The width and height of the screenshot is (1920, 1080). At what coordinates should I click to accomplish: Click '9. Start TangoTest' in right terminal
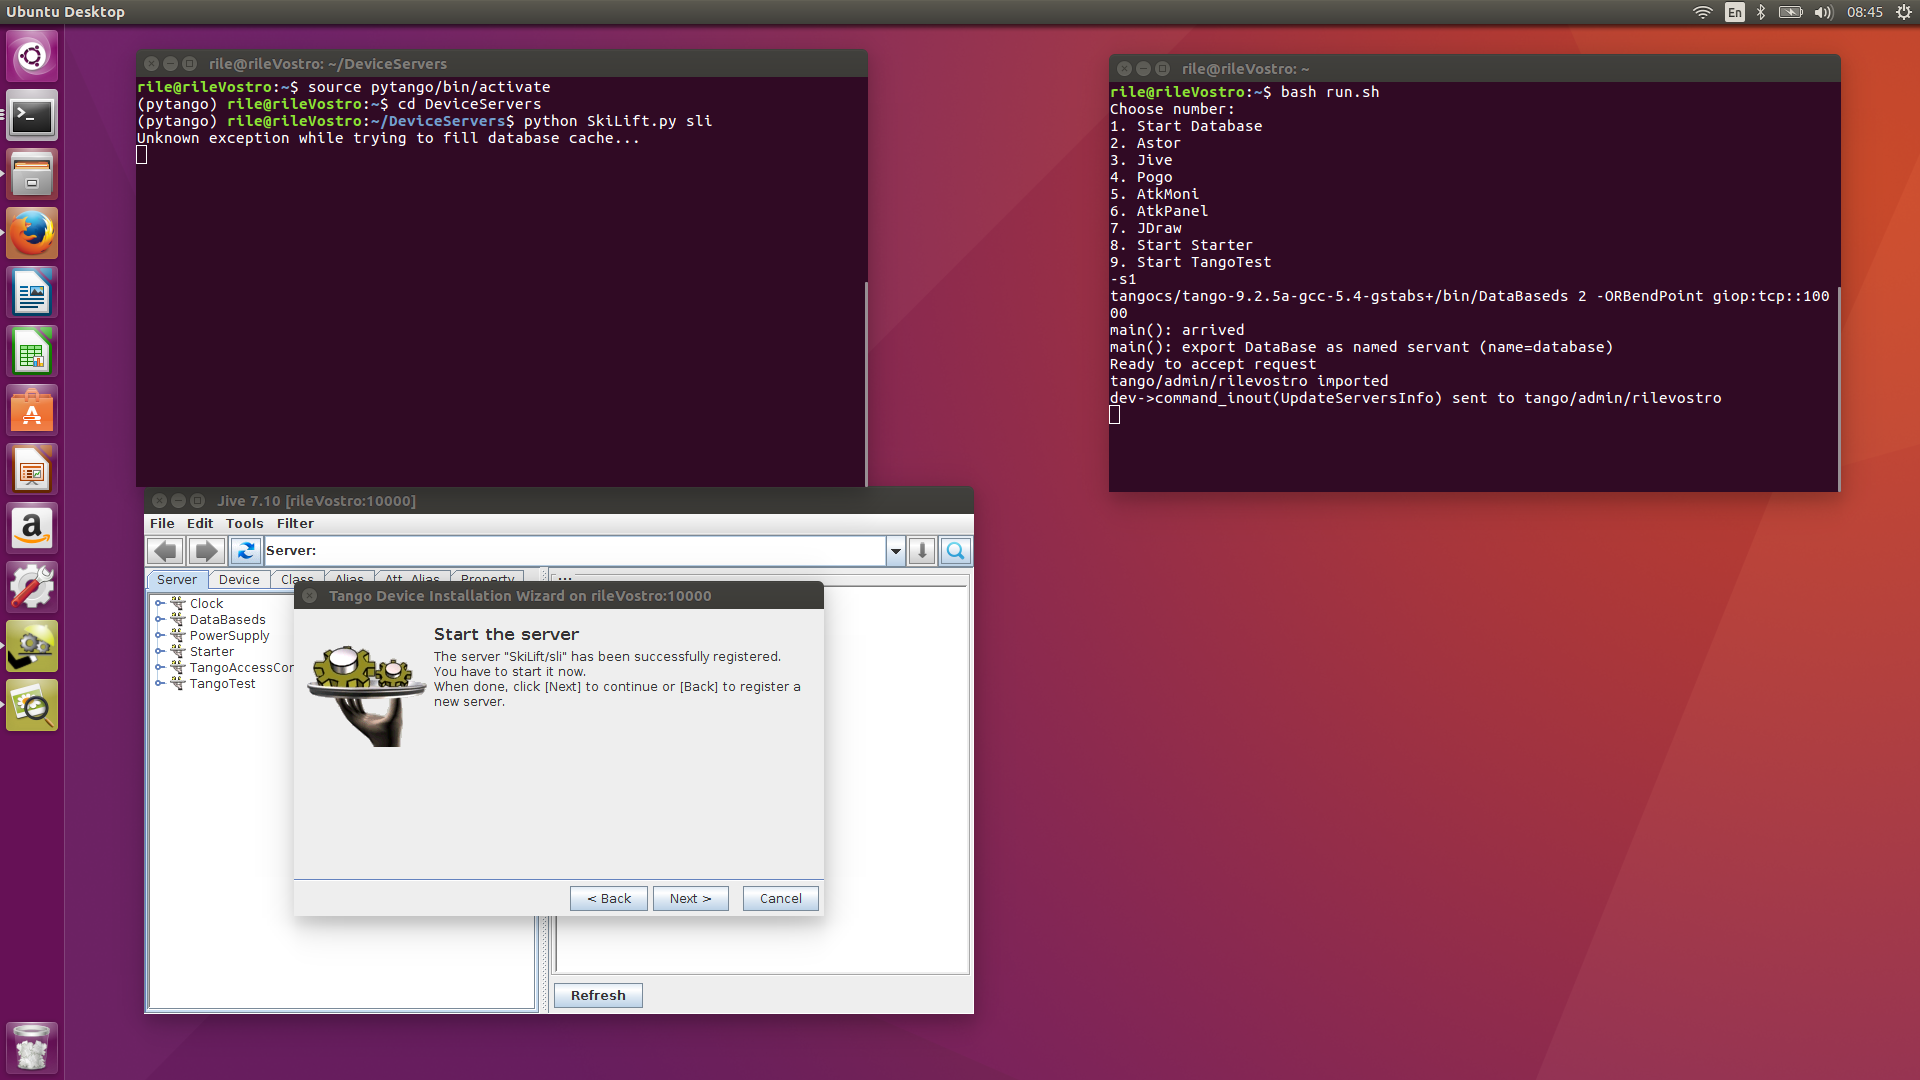(x=1191, y=262)
